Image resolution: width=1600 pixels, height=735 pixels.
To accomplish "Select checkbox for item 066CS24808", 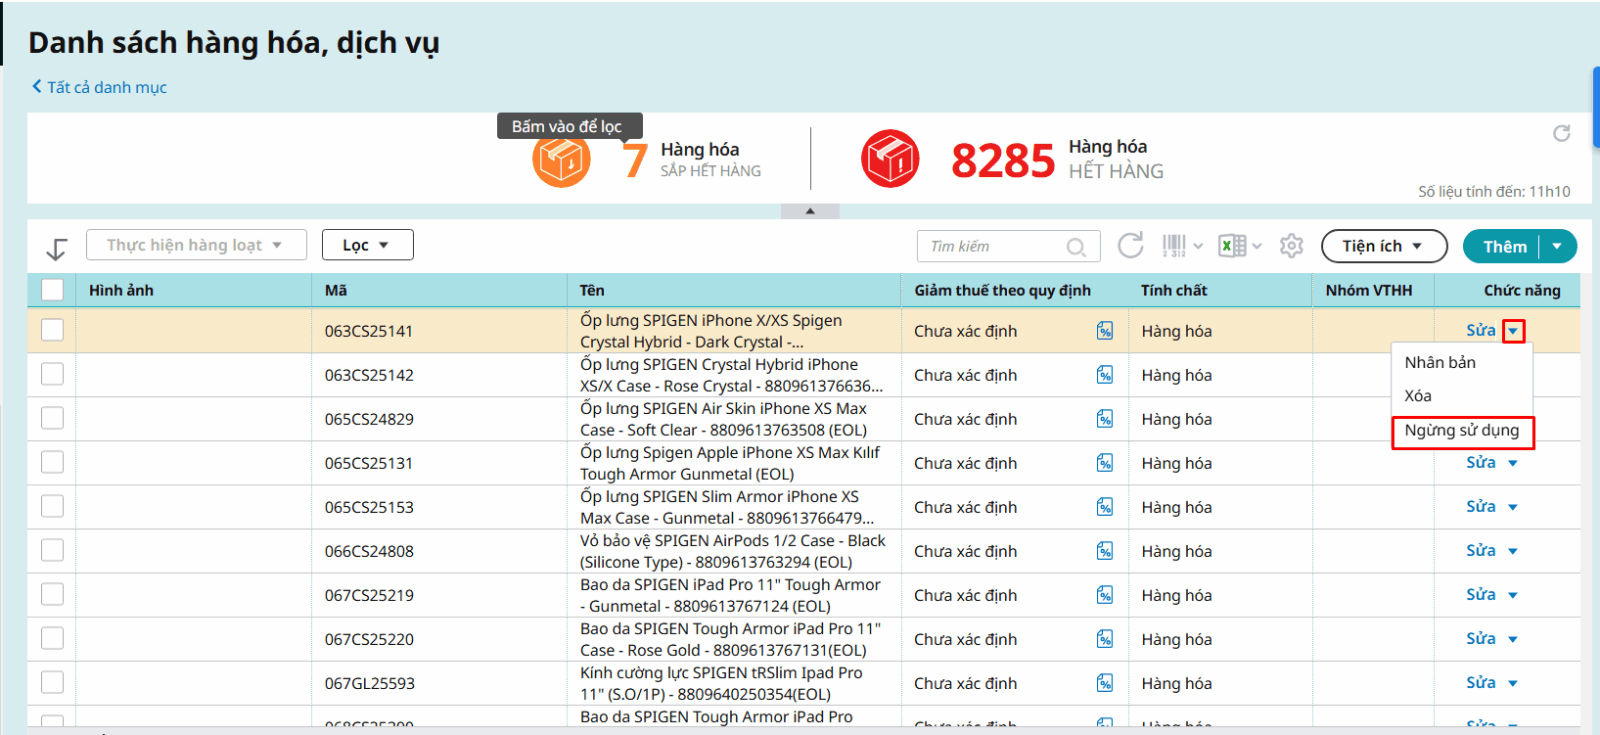I will (x=52, y=550).
